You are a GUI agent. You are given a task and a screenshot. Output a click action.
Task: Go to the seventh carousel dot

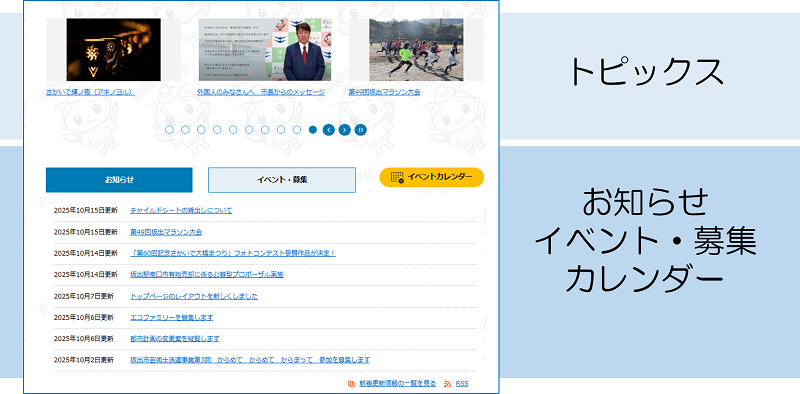point(265,130)
